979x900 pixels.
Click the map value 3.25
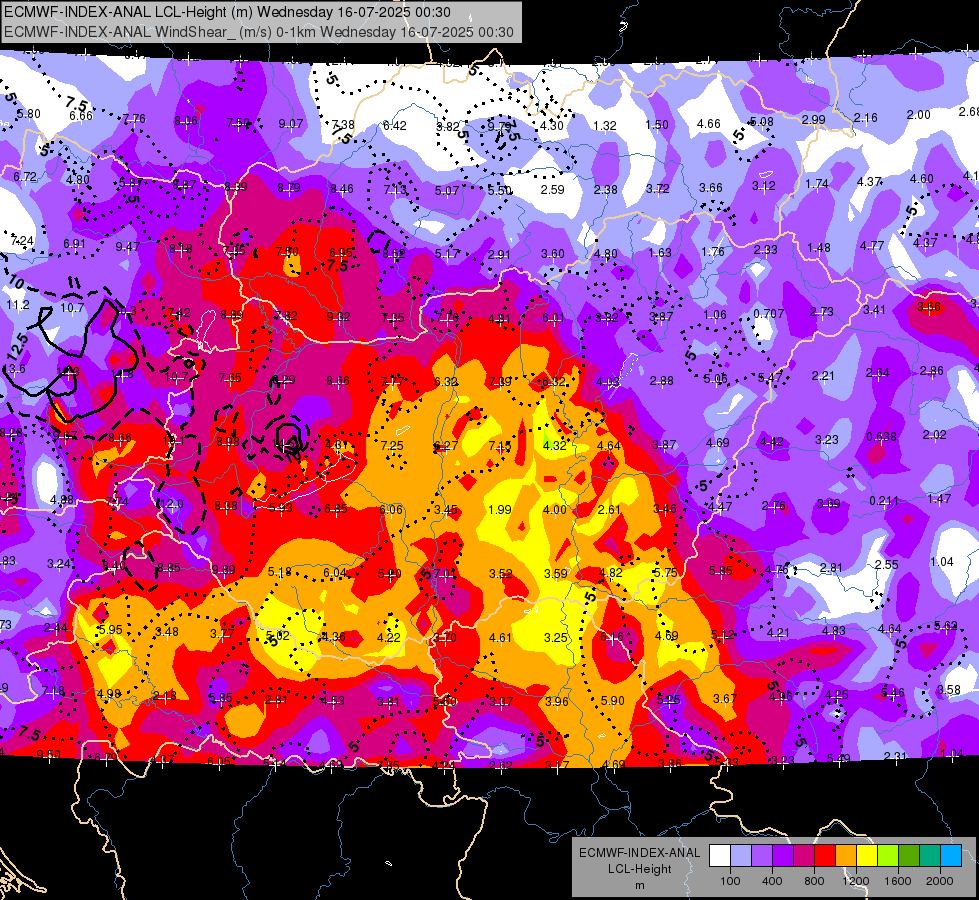556,637
